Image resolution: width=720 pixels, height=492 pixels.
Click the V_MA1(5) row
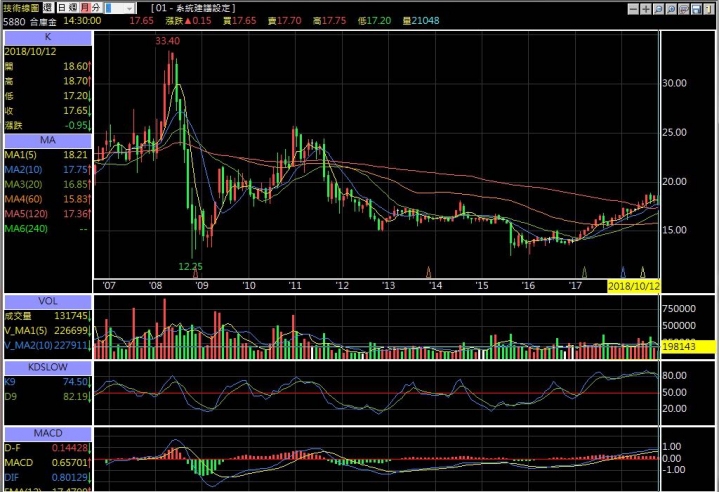48,331
